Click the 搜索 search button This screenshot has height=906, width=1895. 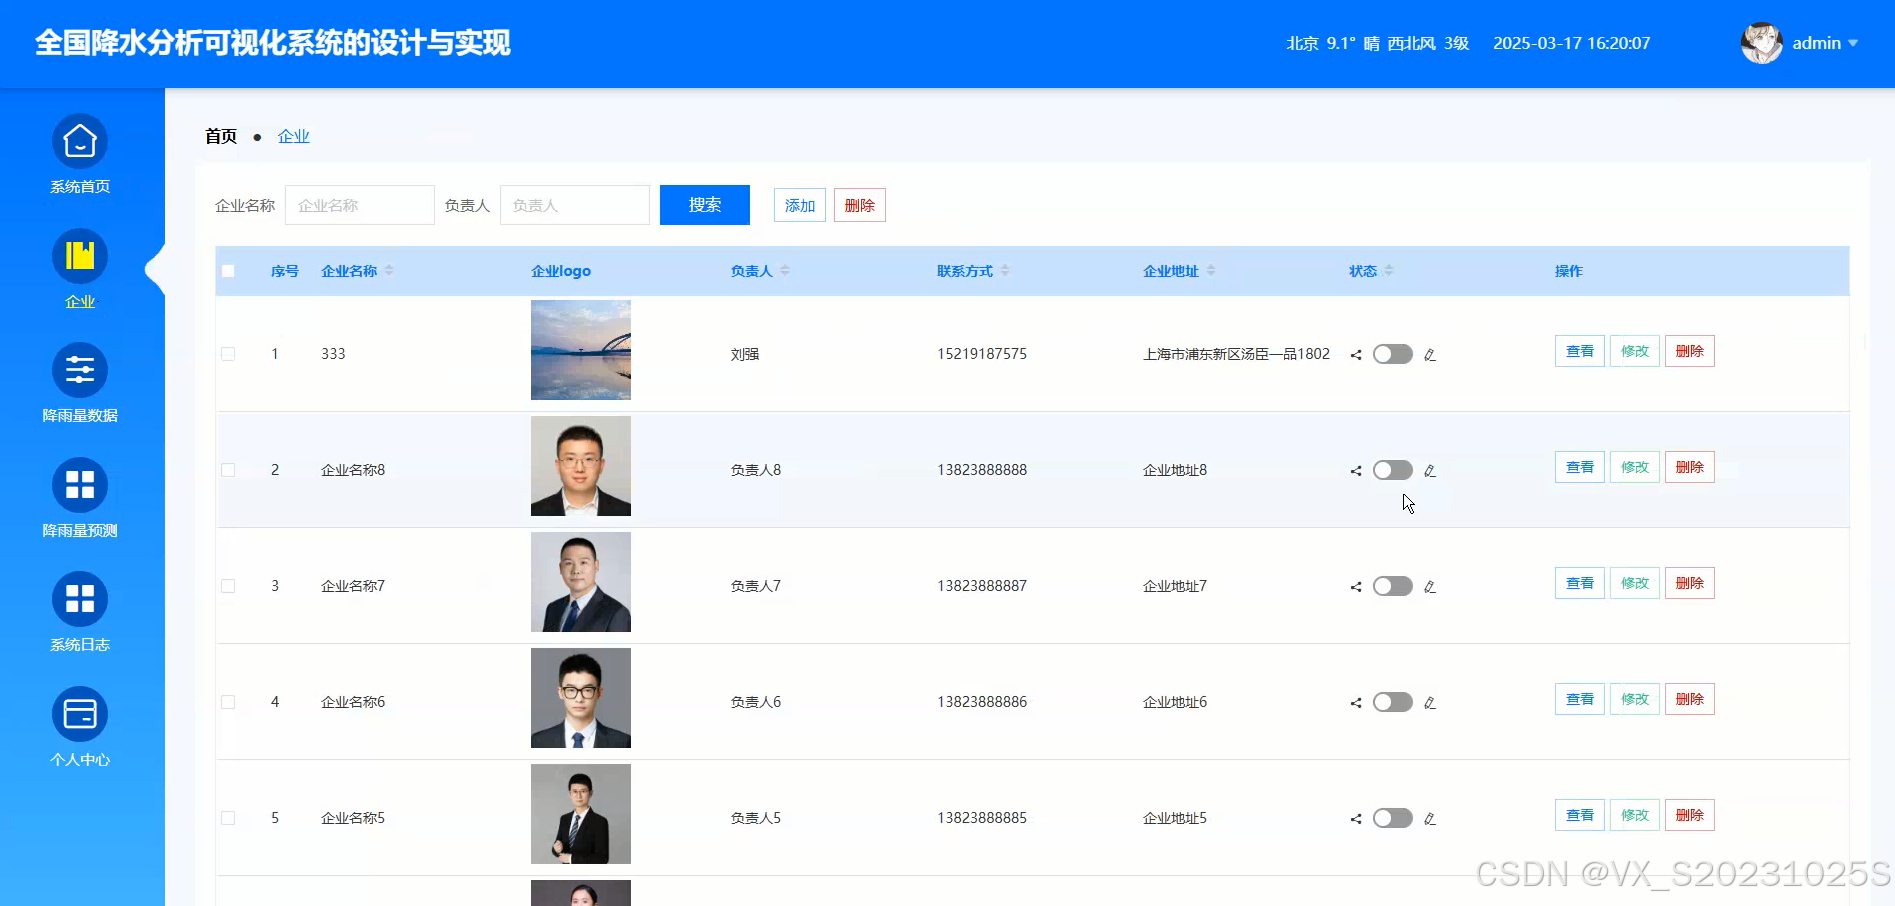coord(704,204)
